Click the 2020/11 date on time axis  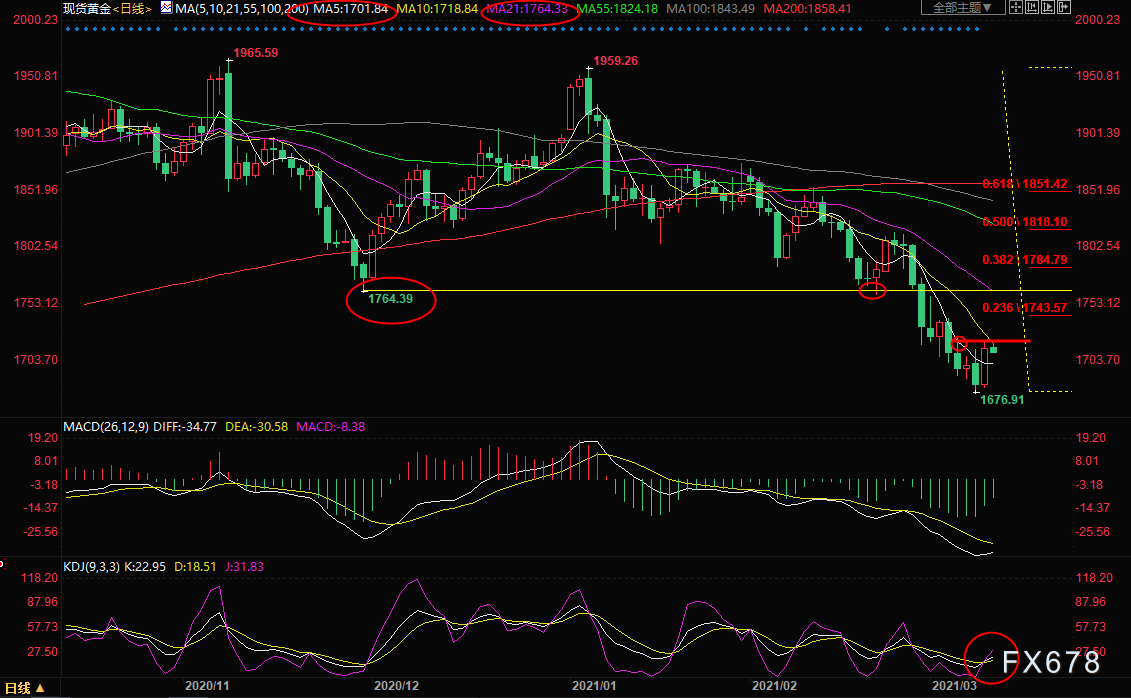tap(207, 686)
